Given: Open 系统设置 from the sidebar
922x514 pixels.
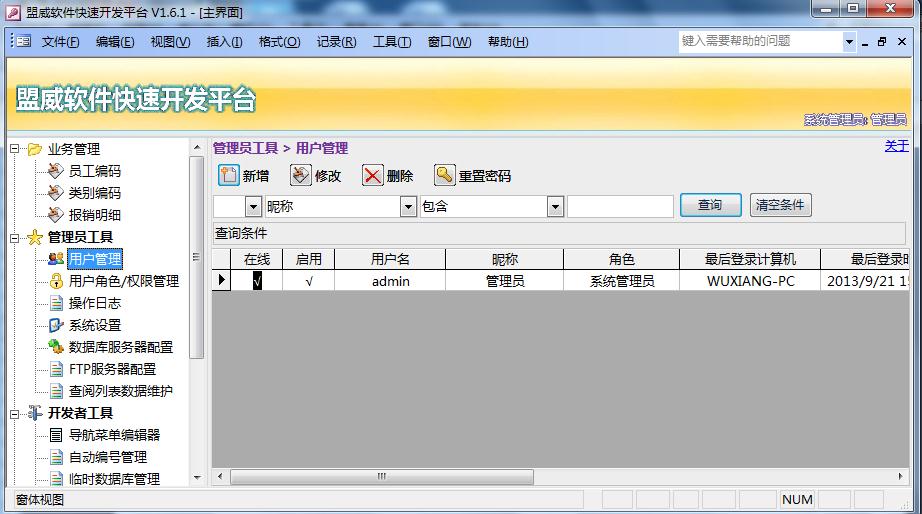Looking at the screenshot, I should pos(94,325).
